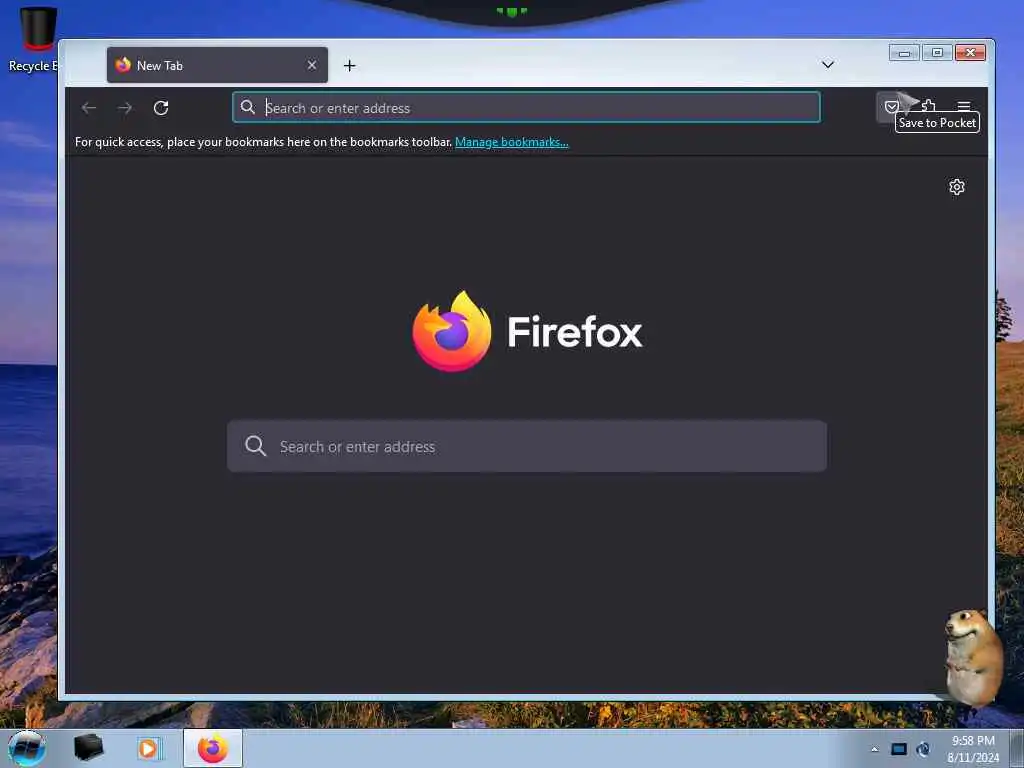The width and height of the screenshot is (1024, 768).
Task: Select the Recycle Bin desktop icon
Action: (37, 39)
